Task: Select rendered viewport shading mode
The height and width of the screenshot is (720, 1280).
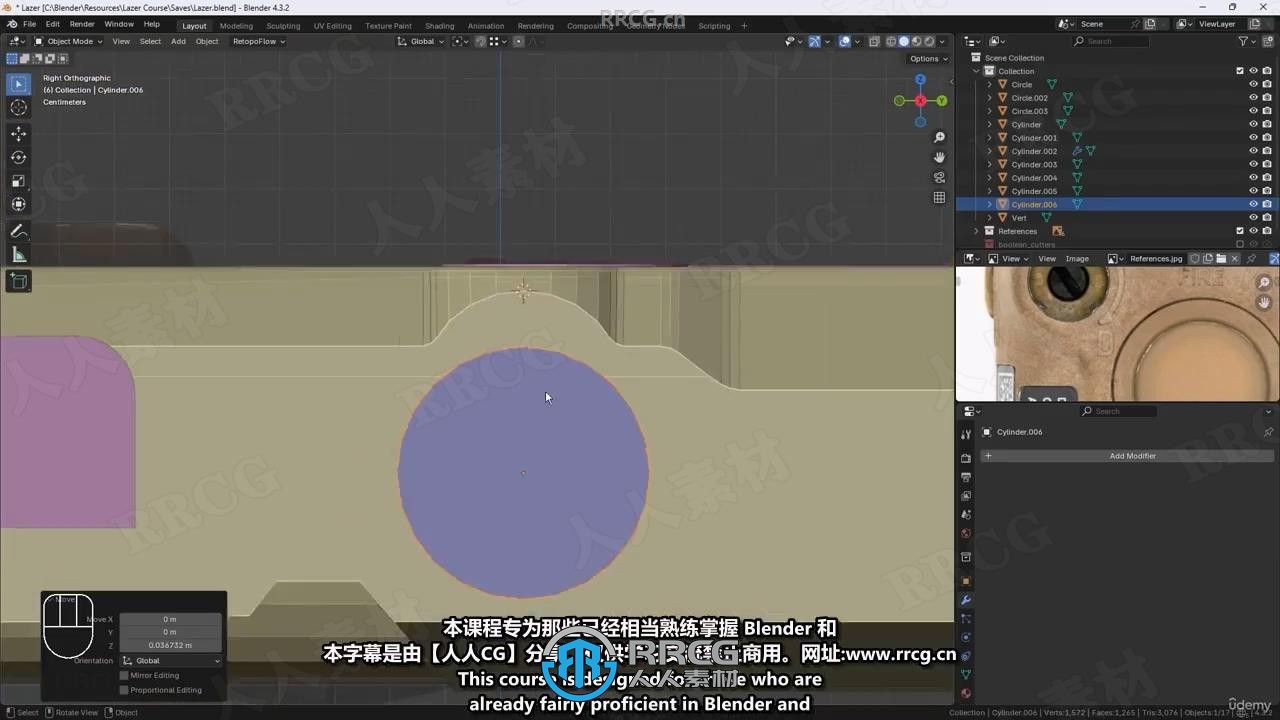Action: (x=929, y=41)
